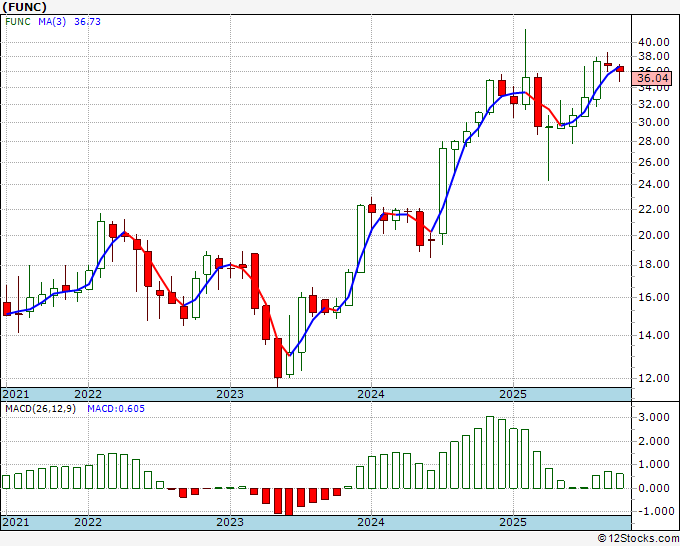
Task: Click 2021 on the MACD timeline
Action: pos(16,522)
